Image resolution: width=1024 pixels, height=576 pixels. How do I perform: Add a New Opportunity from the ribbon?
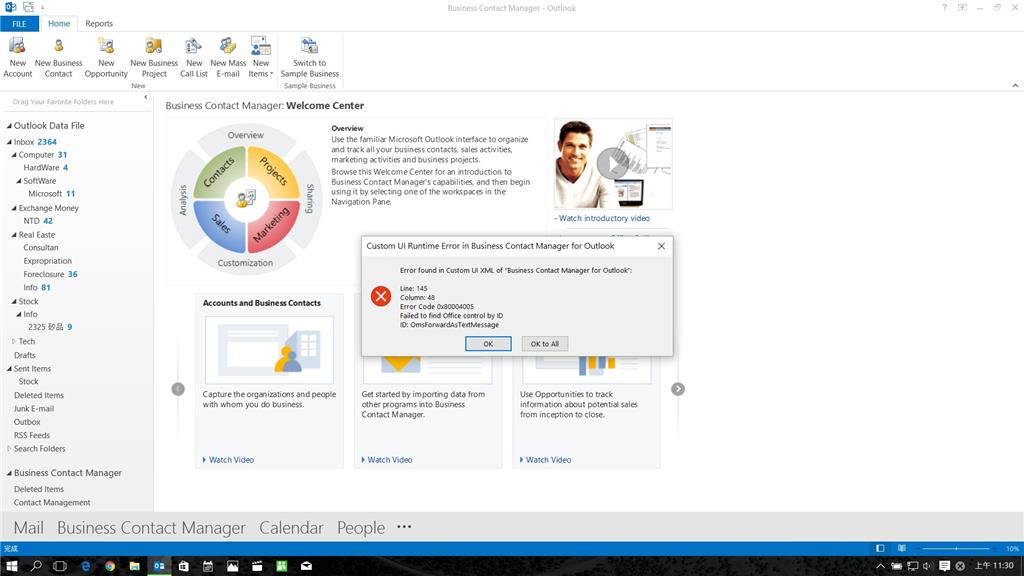[x=106, y=57]
